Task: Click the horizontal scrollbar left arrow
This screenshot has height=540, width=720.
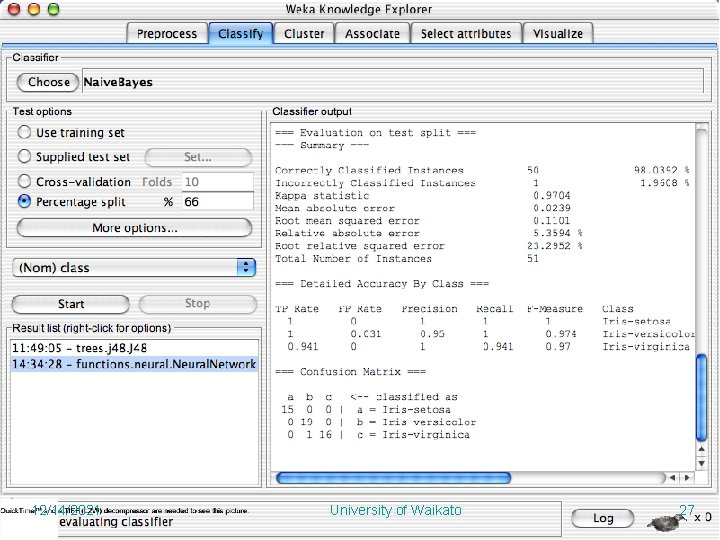Action: pos(672,478)
